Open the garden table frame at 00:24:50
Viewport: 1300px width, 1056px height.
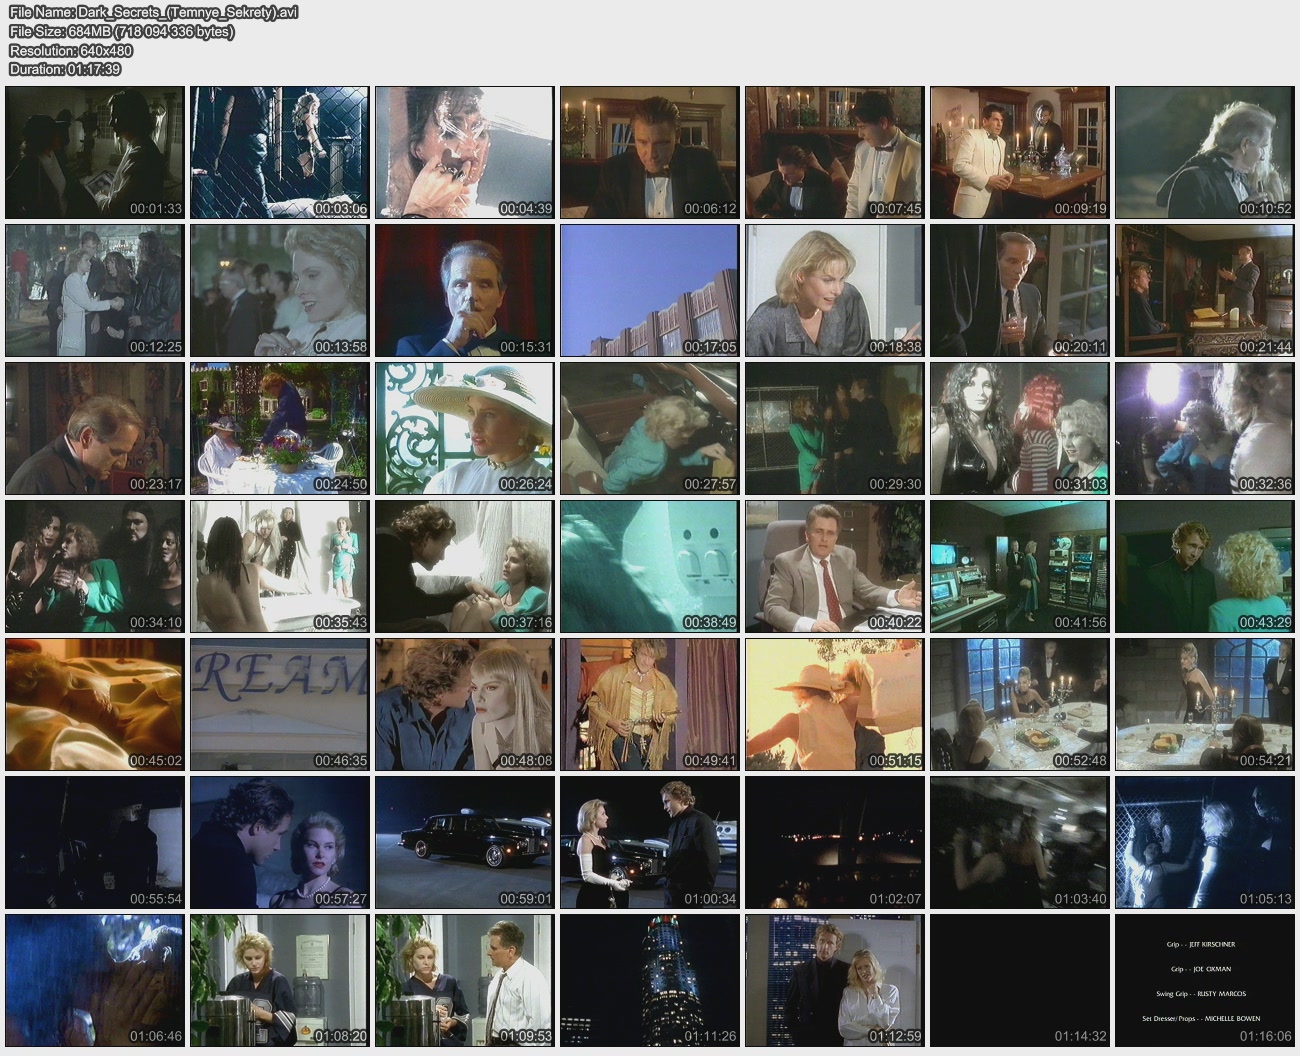[280, 428]
